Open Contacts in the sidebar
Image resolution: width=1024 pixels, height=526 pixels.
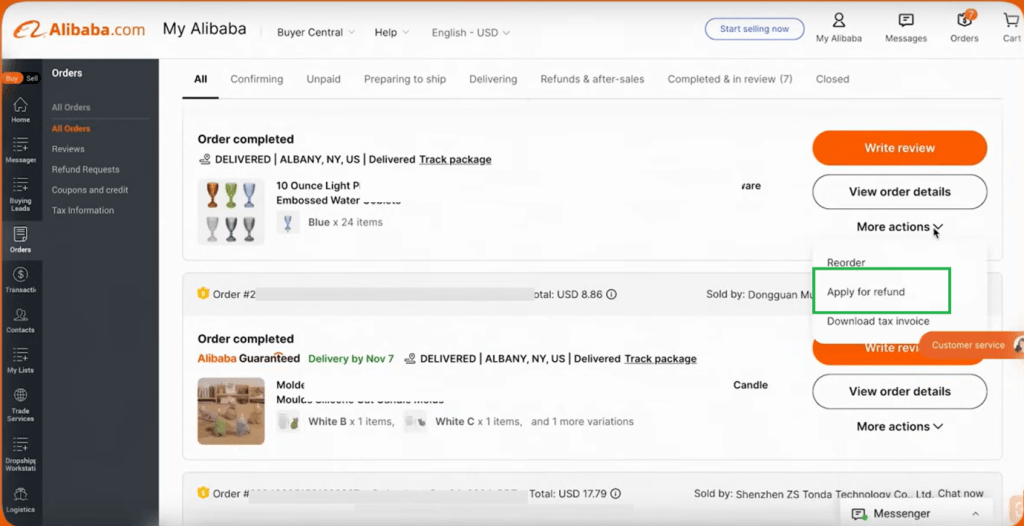20,321
